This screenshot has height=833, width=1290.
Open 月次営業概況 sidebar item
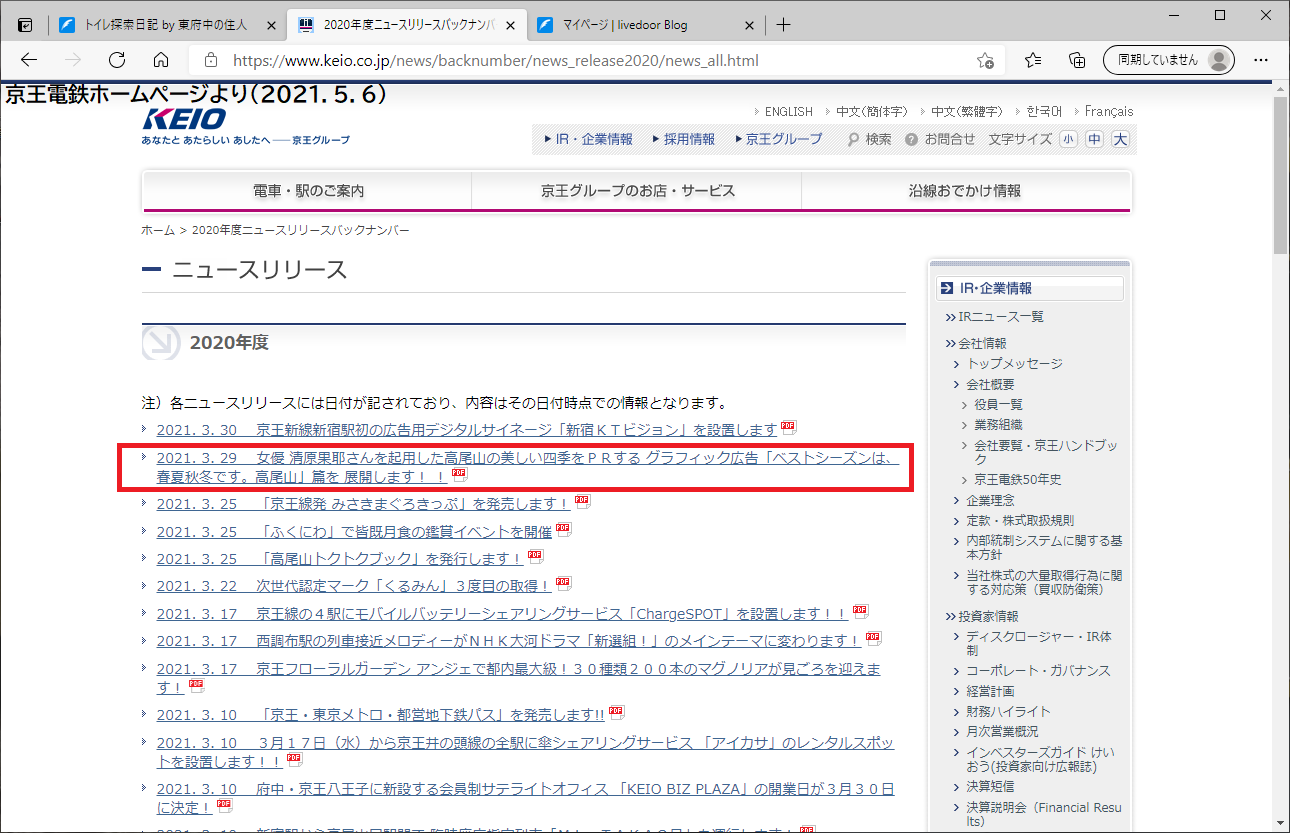(x=1002, y=731)
